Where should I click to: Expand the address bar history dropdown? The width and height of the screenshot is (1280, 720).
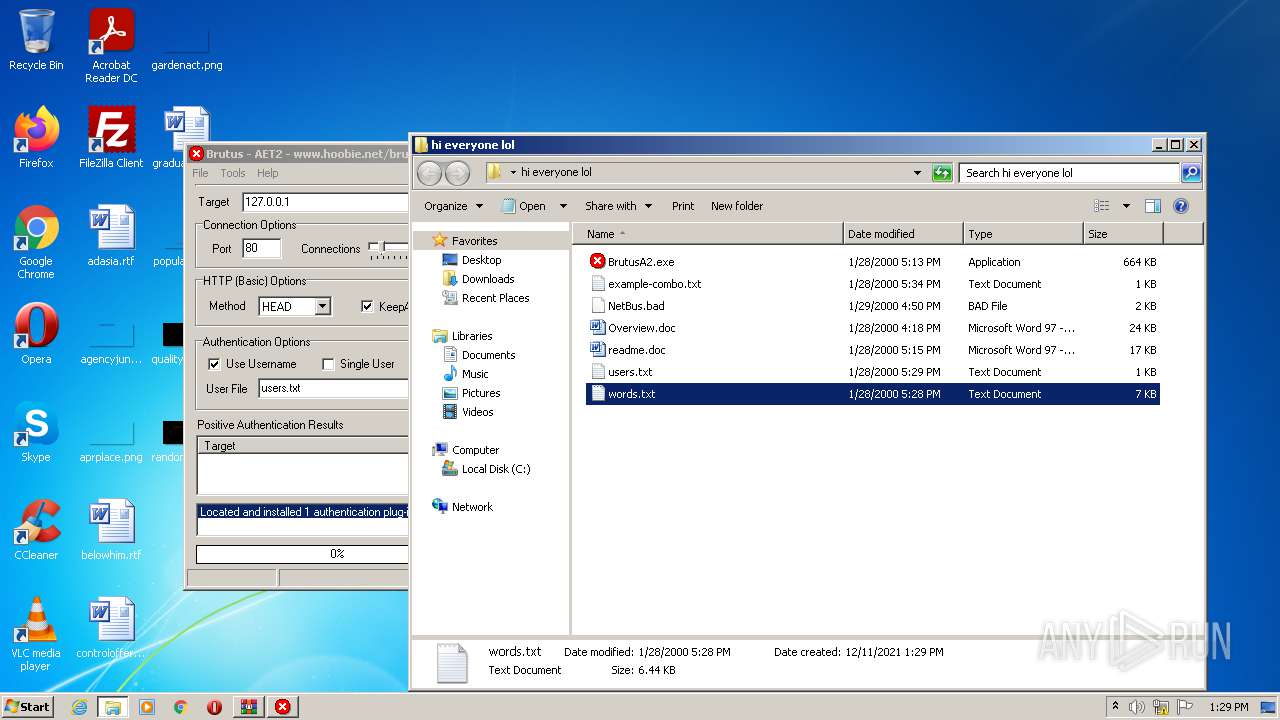[x=917, y=173]
